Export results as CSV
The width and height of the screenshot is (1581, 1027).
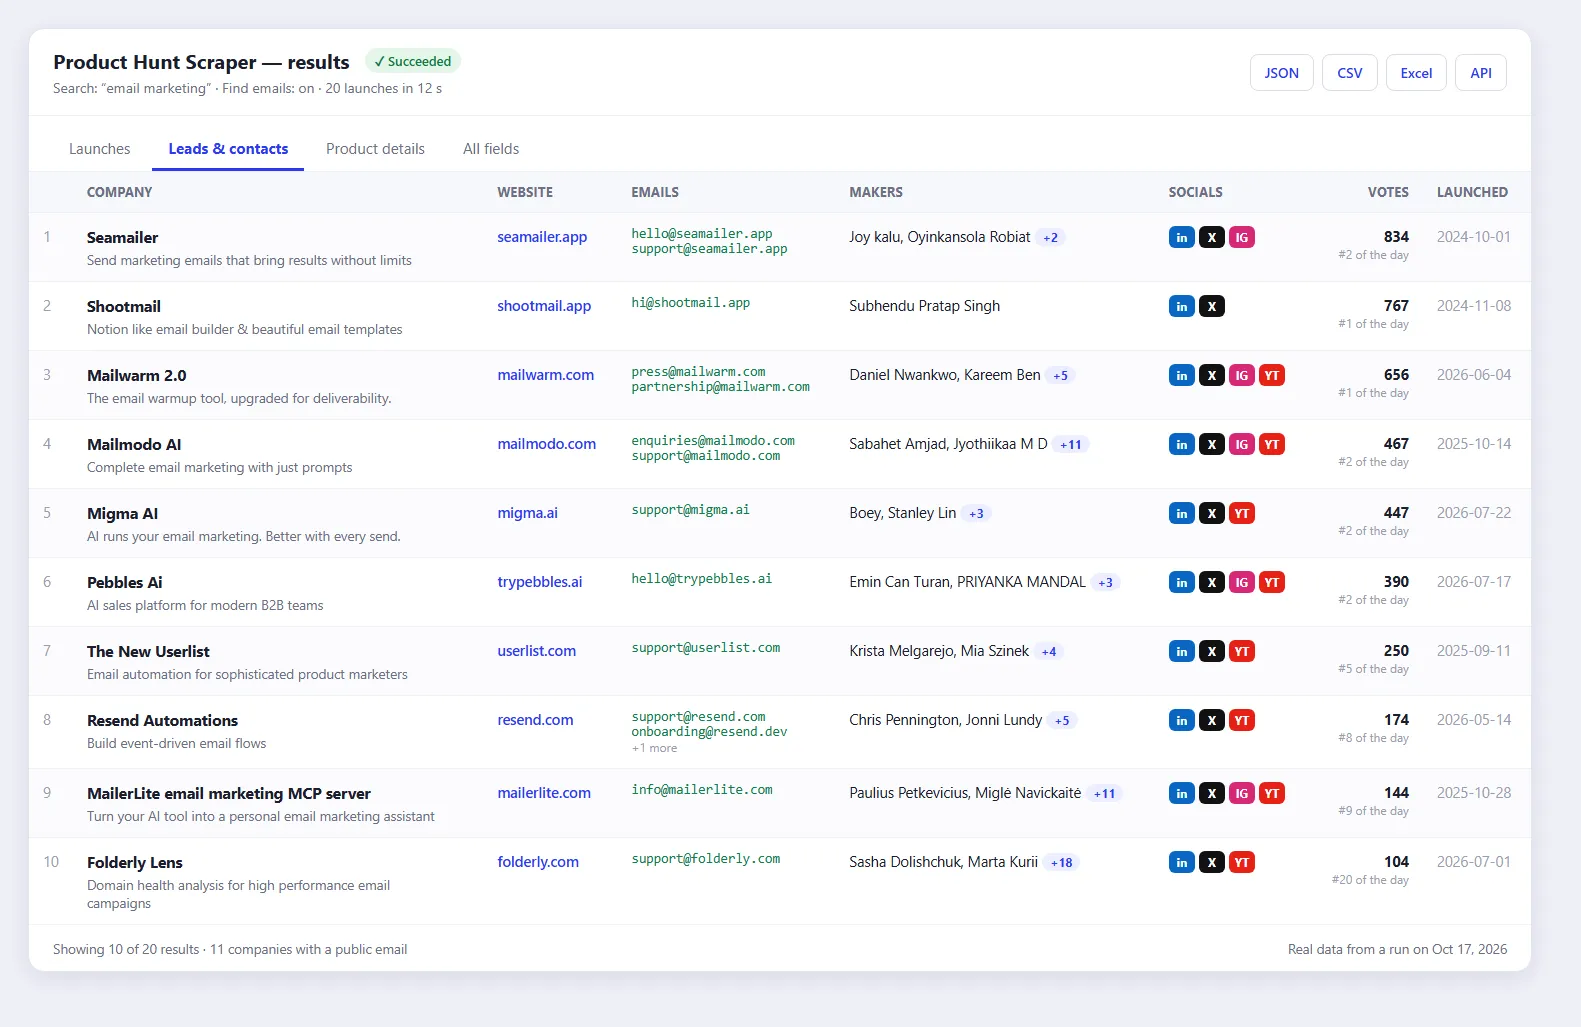tap(1350, 73)
